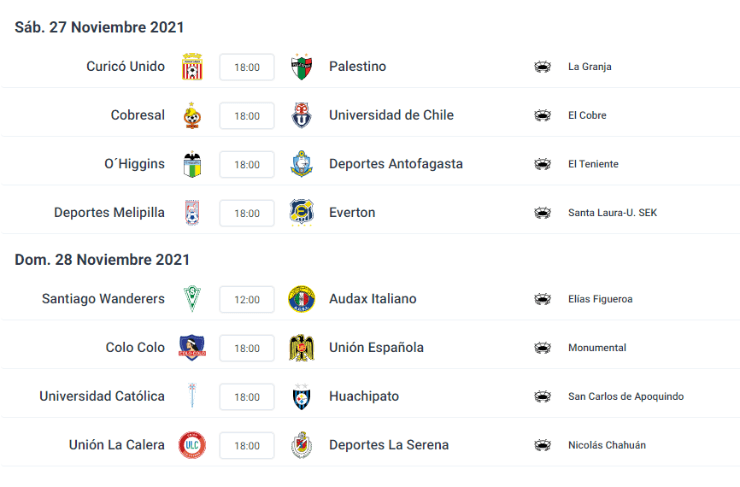The width and height of the screenshot is (740, 487).
Task: Open the Universidad Católica team link
Action: pyautogui.click(x=102, y=396)
